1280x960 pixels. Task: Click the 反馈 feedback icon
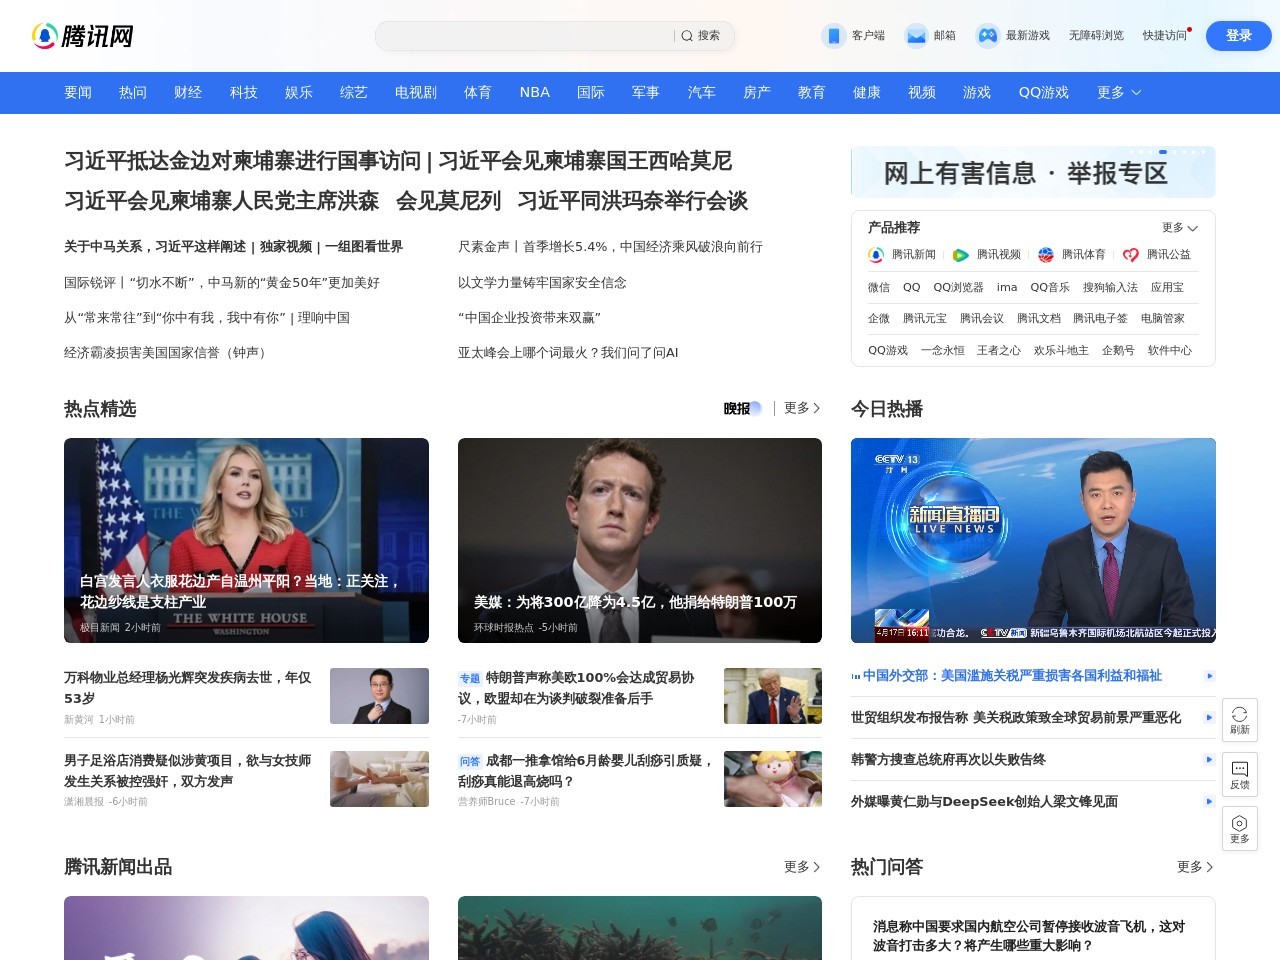point(1240,769)
